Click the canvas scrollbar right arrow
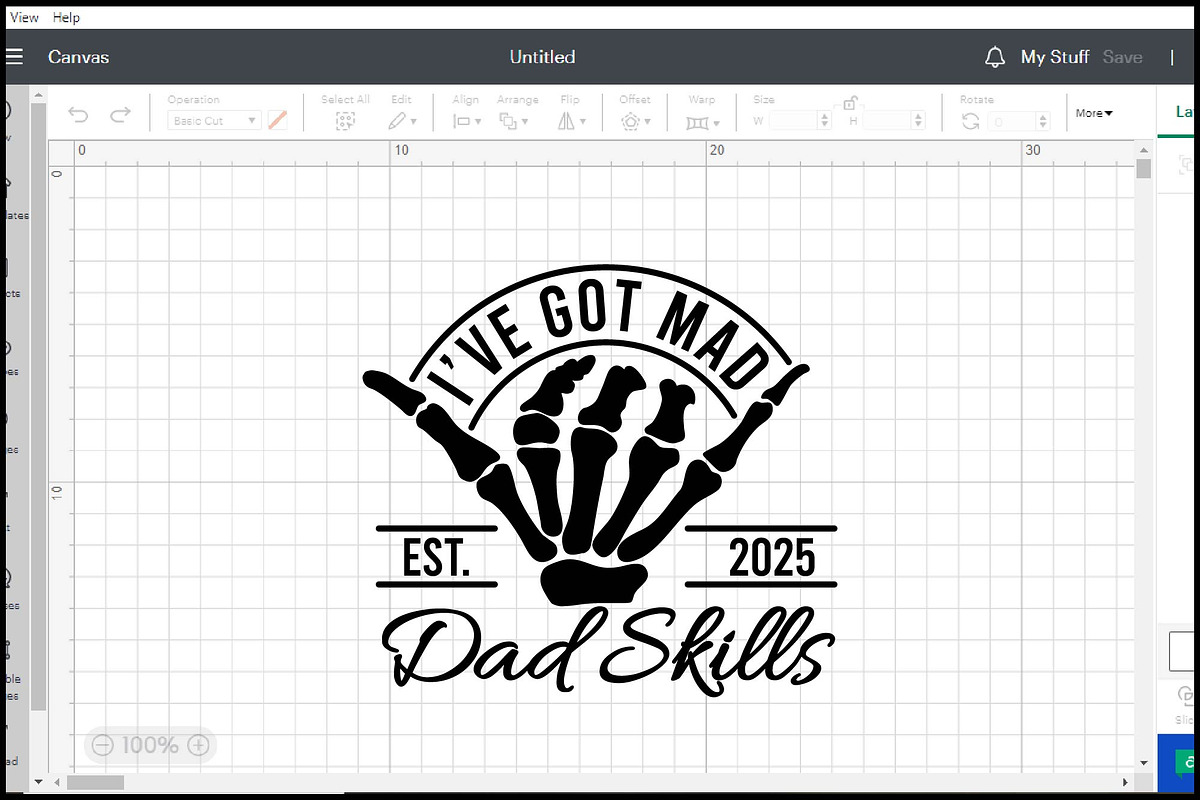This screenshot has height=800, width=1200. coord(1127,782)
